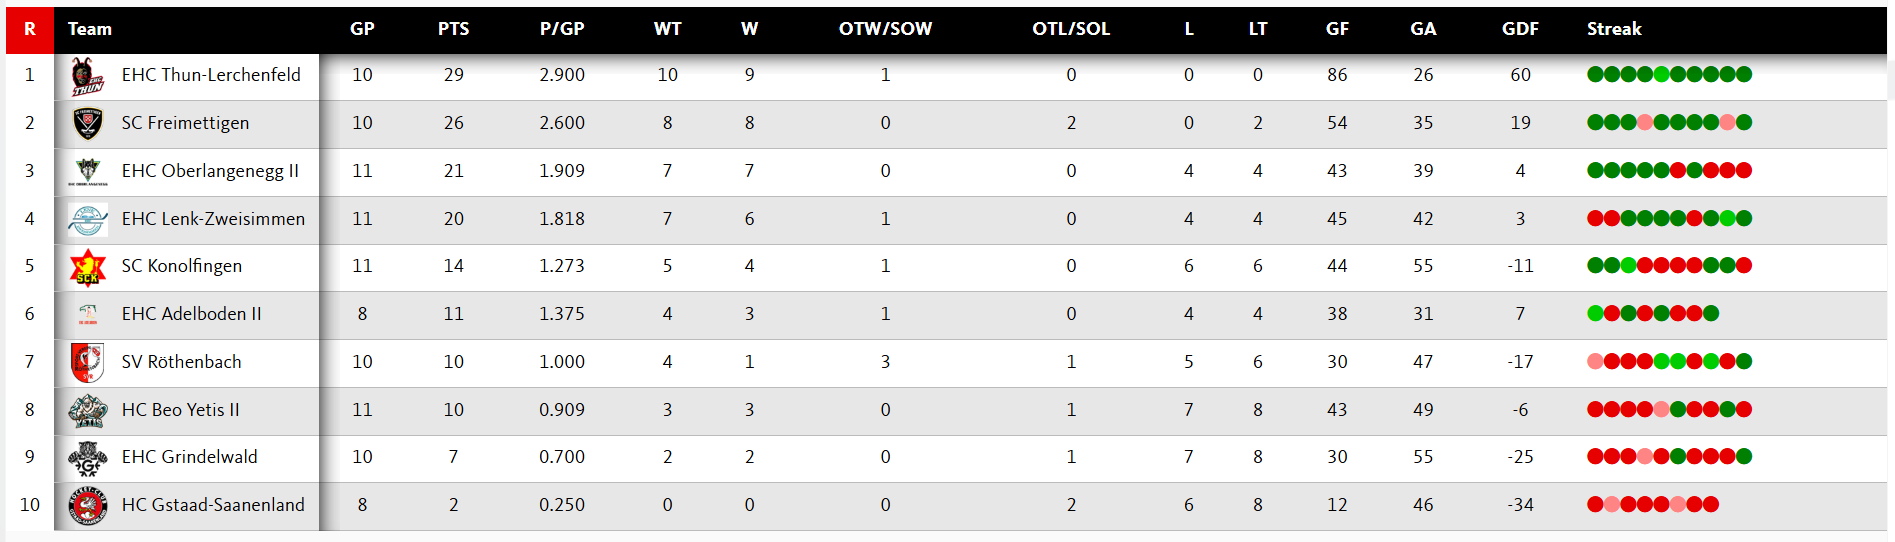This screenshot has height=542, width=1895.
Task: Click last streak dot for HC Gstaad-Saanenland
Action: 1711,504
